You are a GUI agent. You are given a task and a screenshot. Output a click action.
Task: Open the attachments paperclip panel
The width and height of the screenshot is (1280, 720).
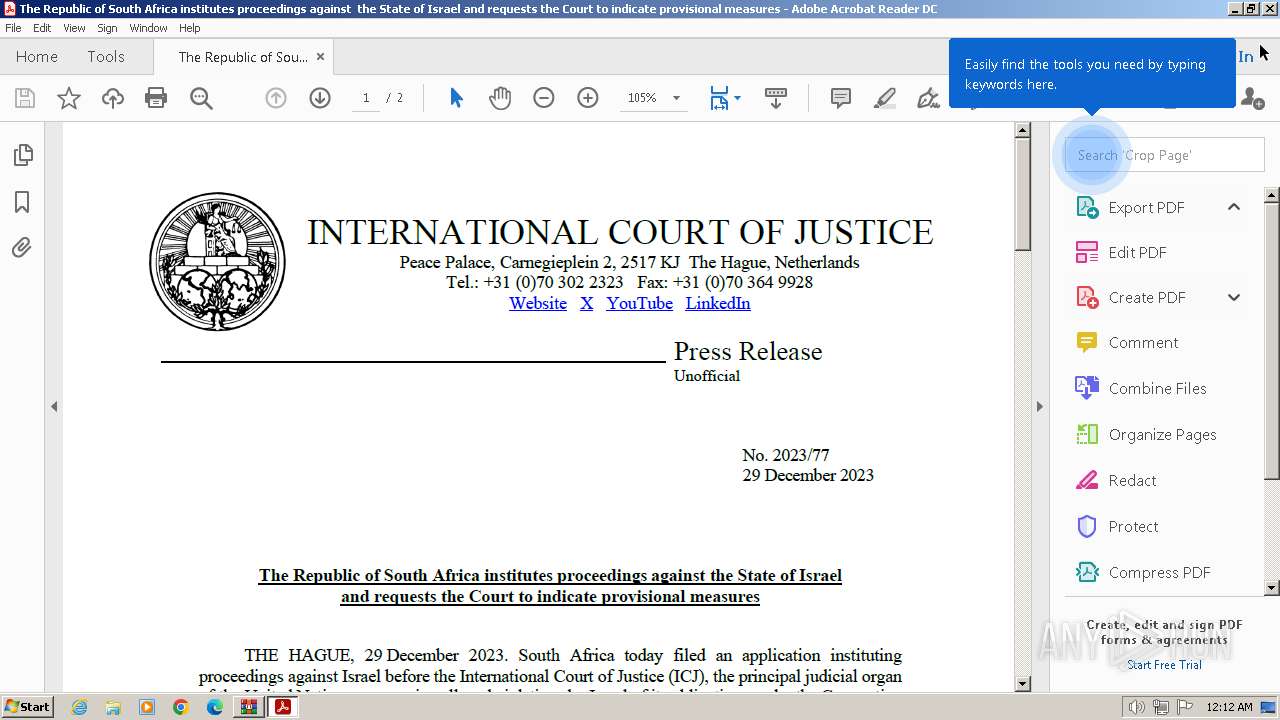(22, 247)
